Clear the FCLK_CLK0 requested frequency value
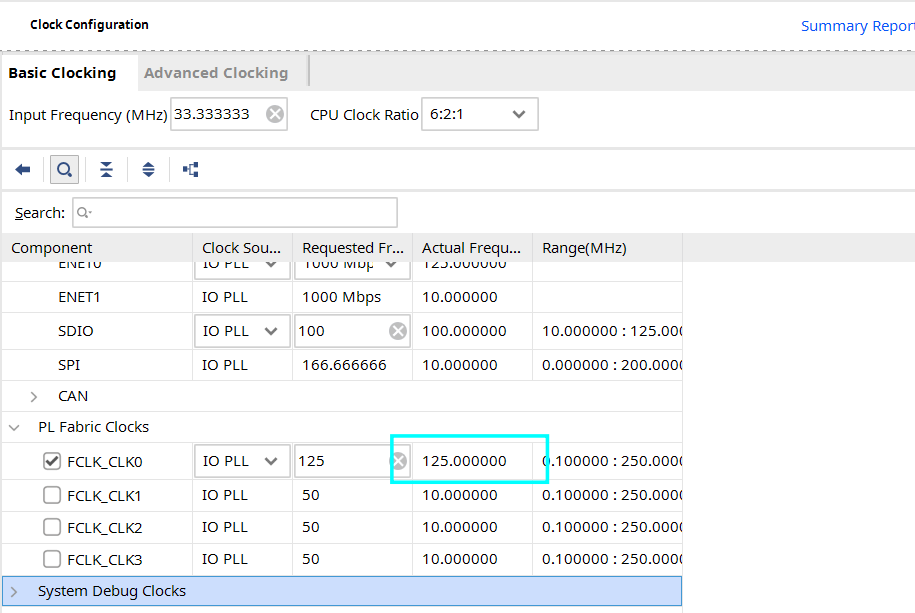The image size is (915, 613). (399, 461)
